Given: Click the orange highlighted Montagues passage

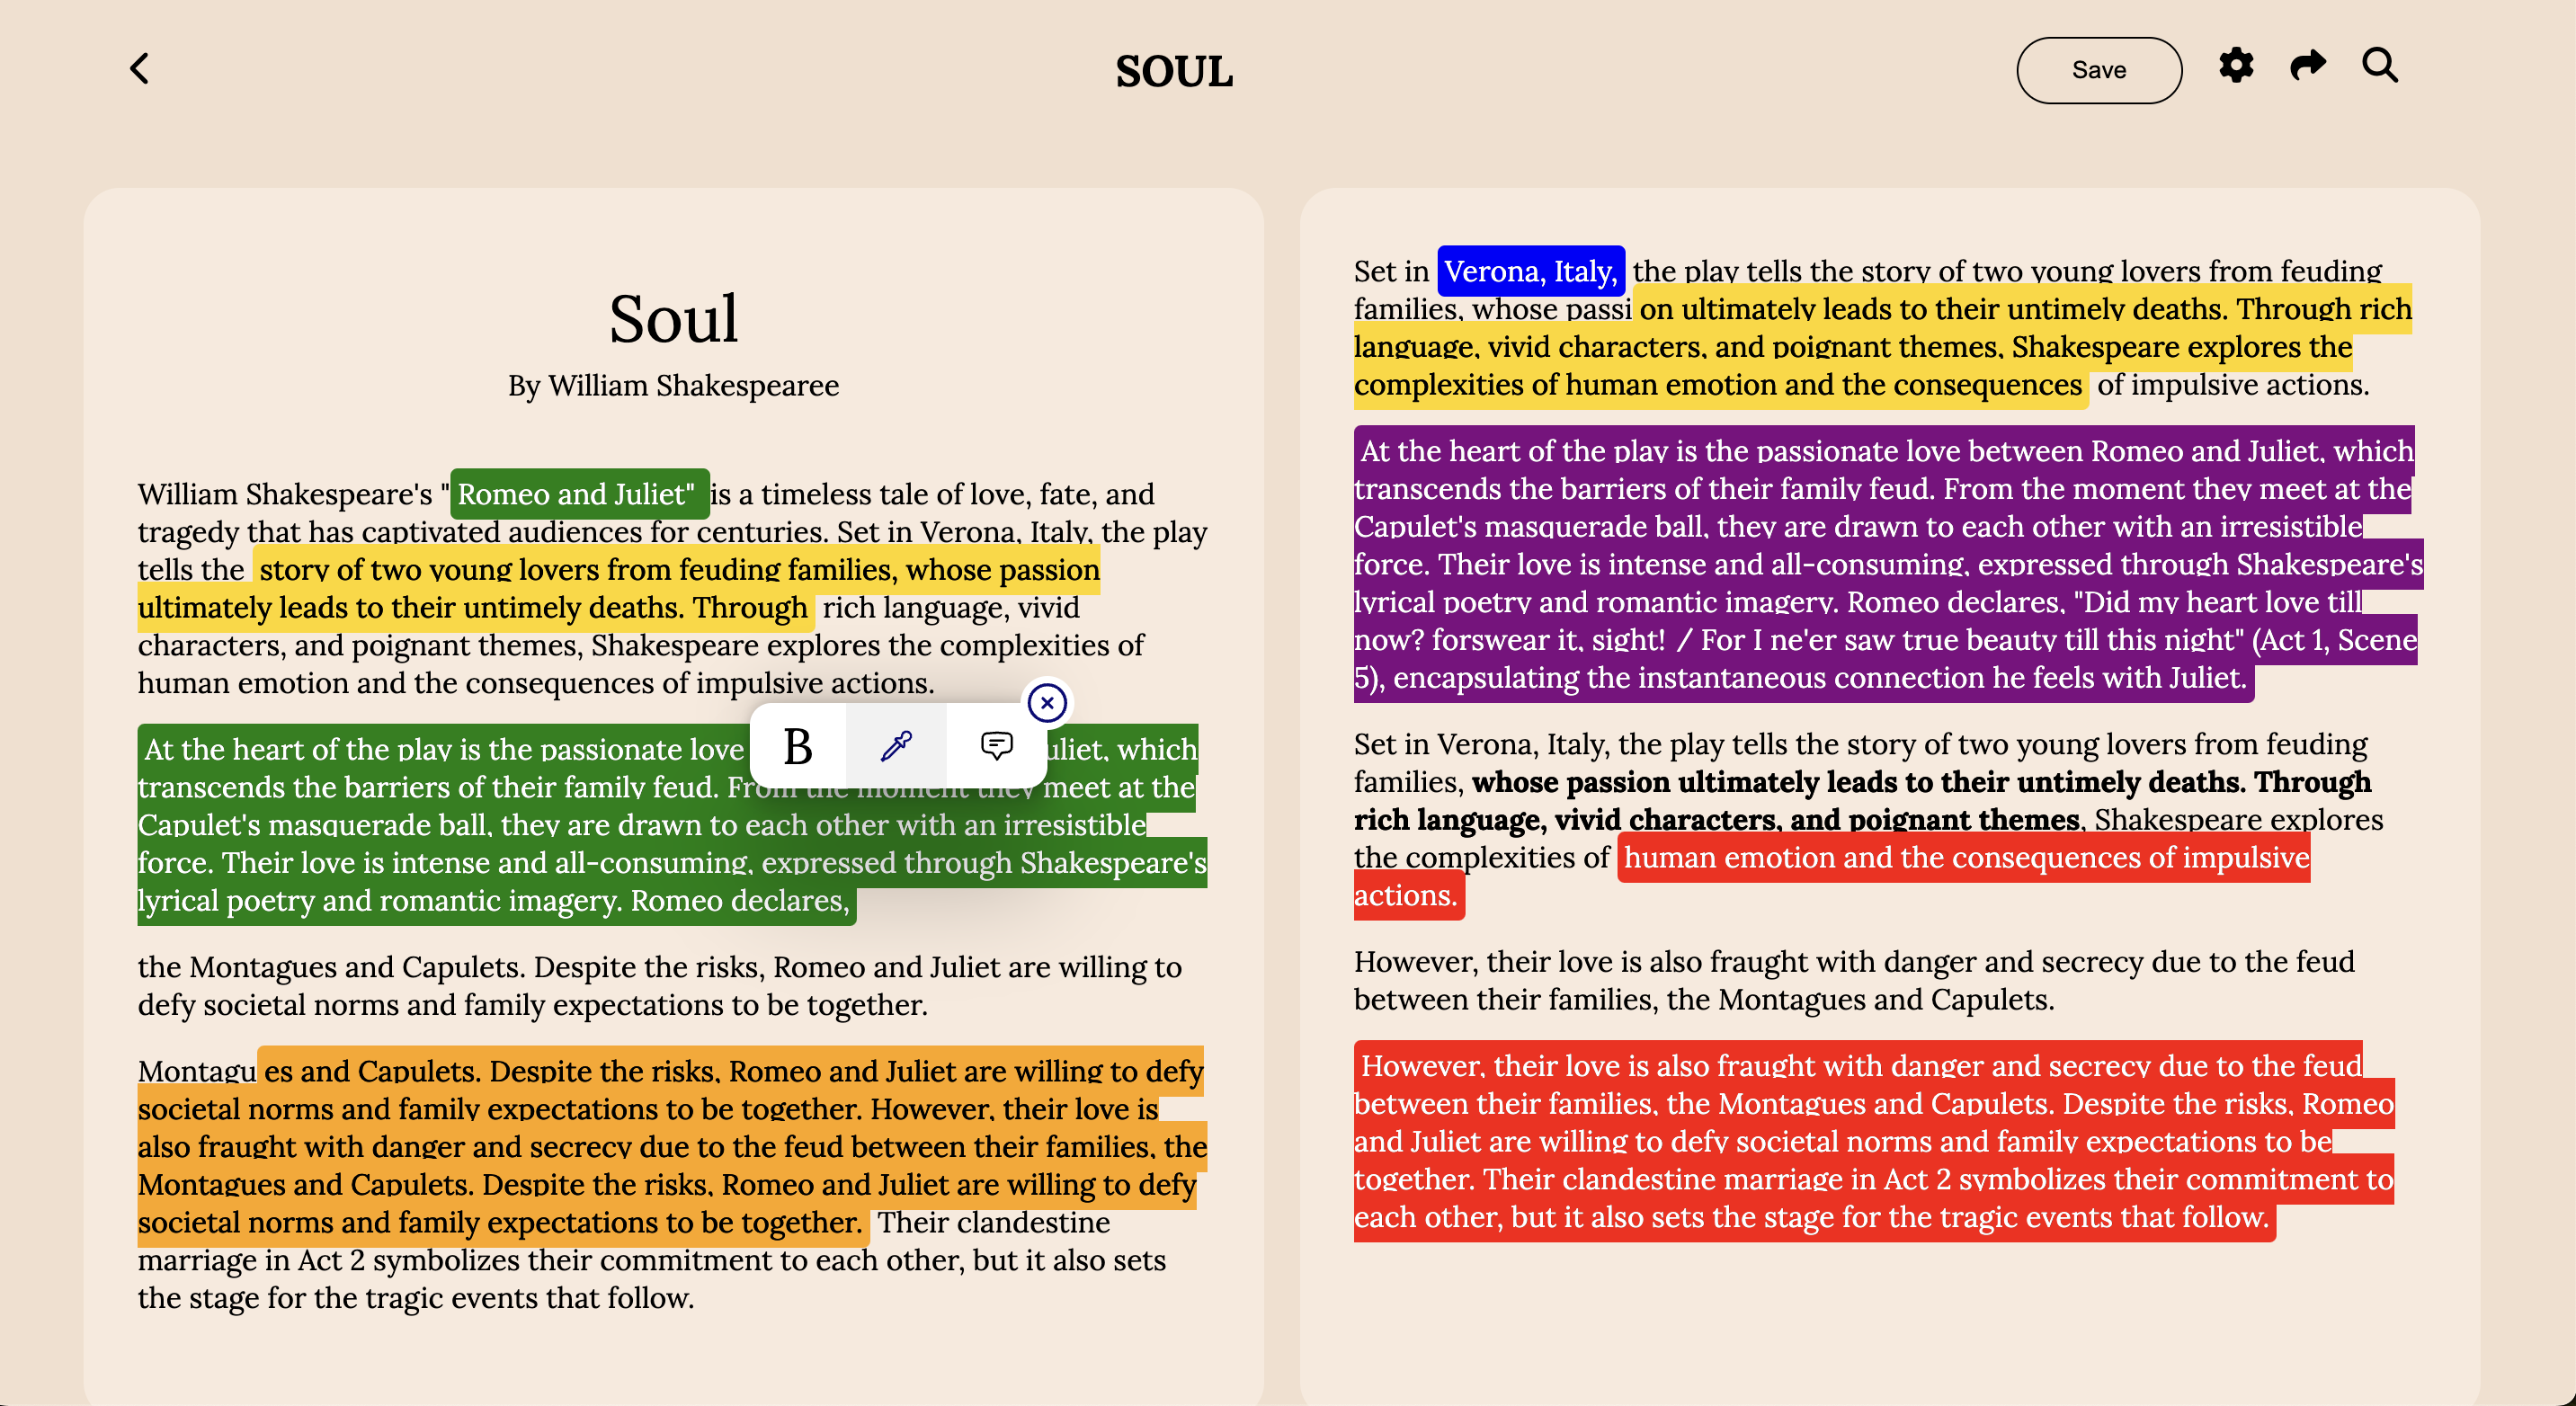Looking at the screenshot, I should 670,1147.
